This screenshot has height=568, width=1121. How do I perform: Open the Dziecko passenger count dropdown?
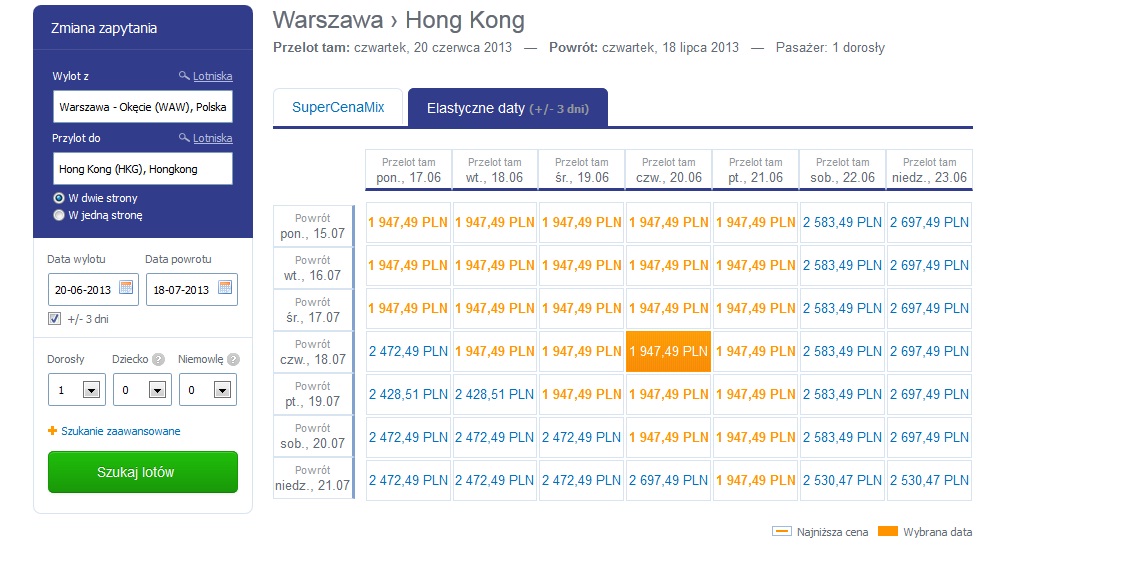pyautogui.click(x=142, y=390)
